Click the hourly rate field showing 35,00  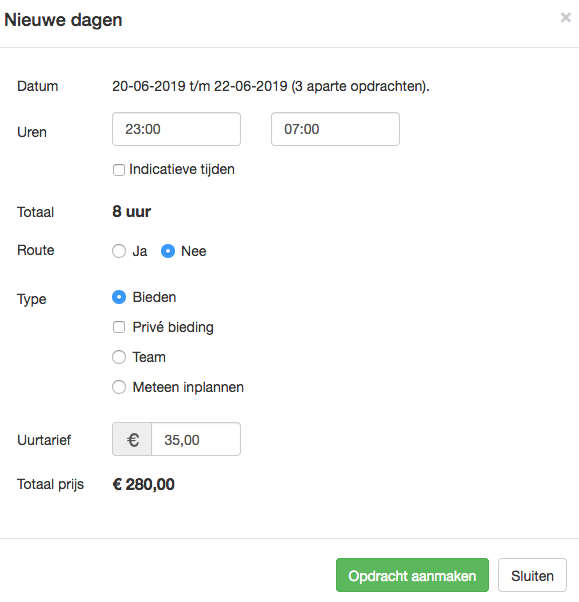(196, 439)
